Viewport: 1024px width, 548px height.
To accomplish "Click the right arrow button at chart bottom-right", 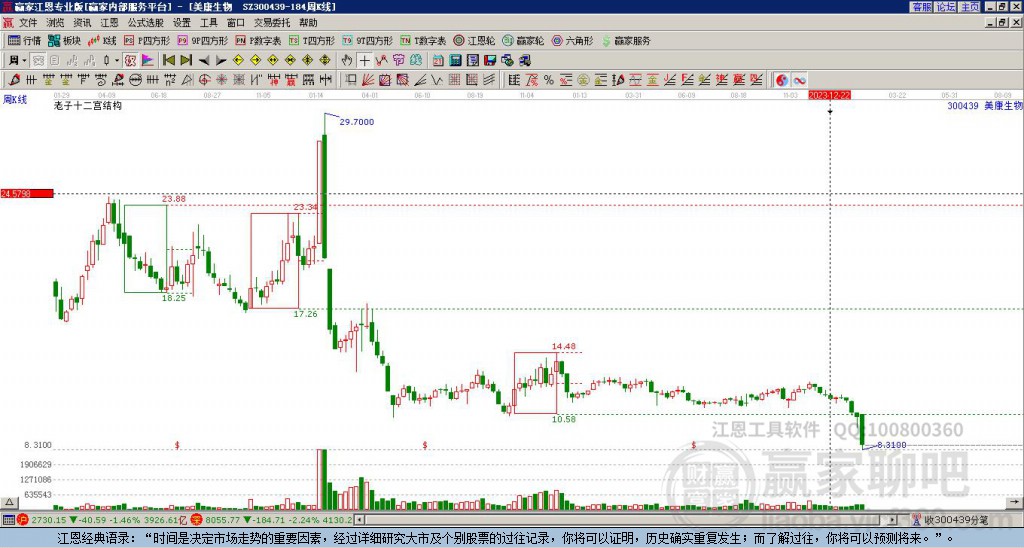I will tap(1014, 502).
